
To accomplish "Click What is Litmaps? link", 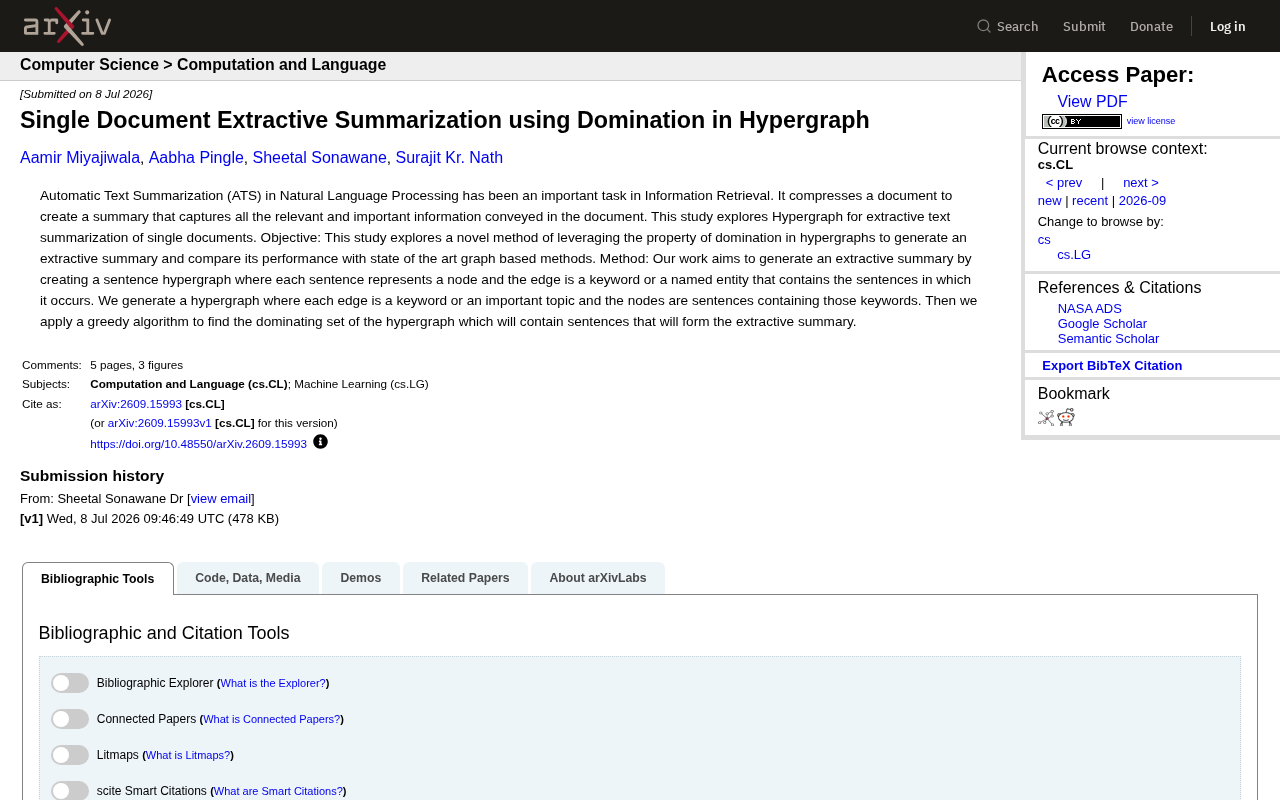I will (188, 756).
